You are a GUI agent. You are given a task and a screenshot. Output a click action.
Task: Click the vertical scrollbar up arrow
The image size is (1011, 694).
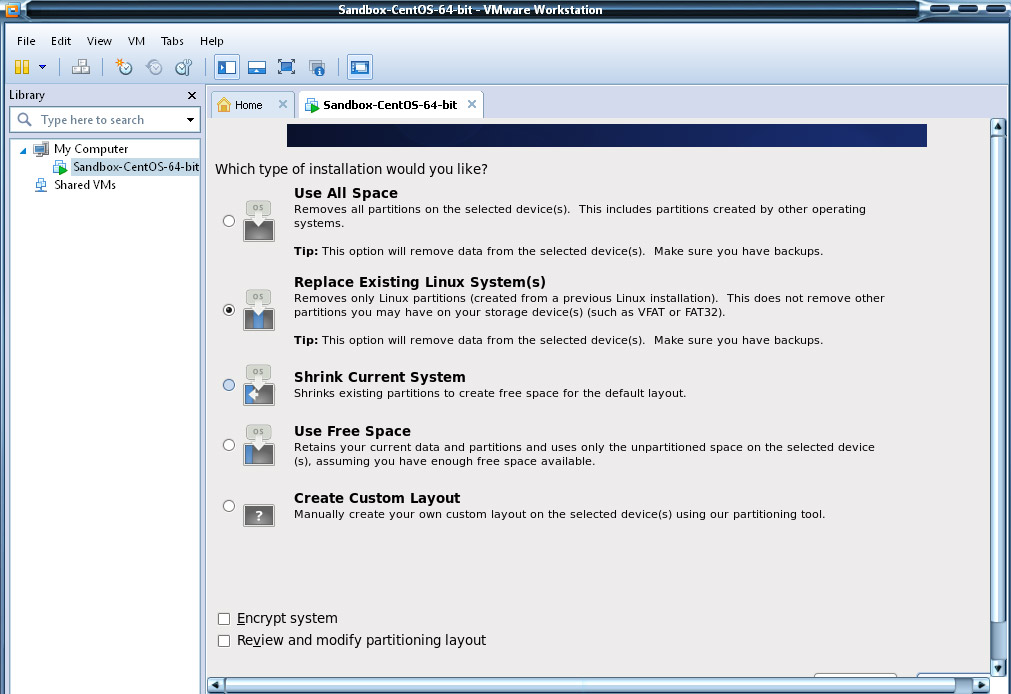tap(997, 126)
